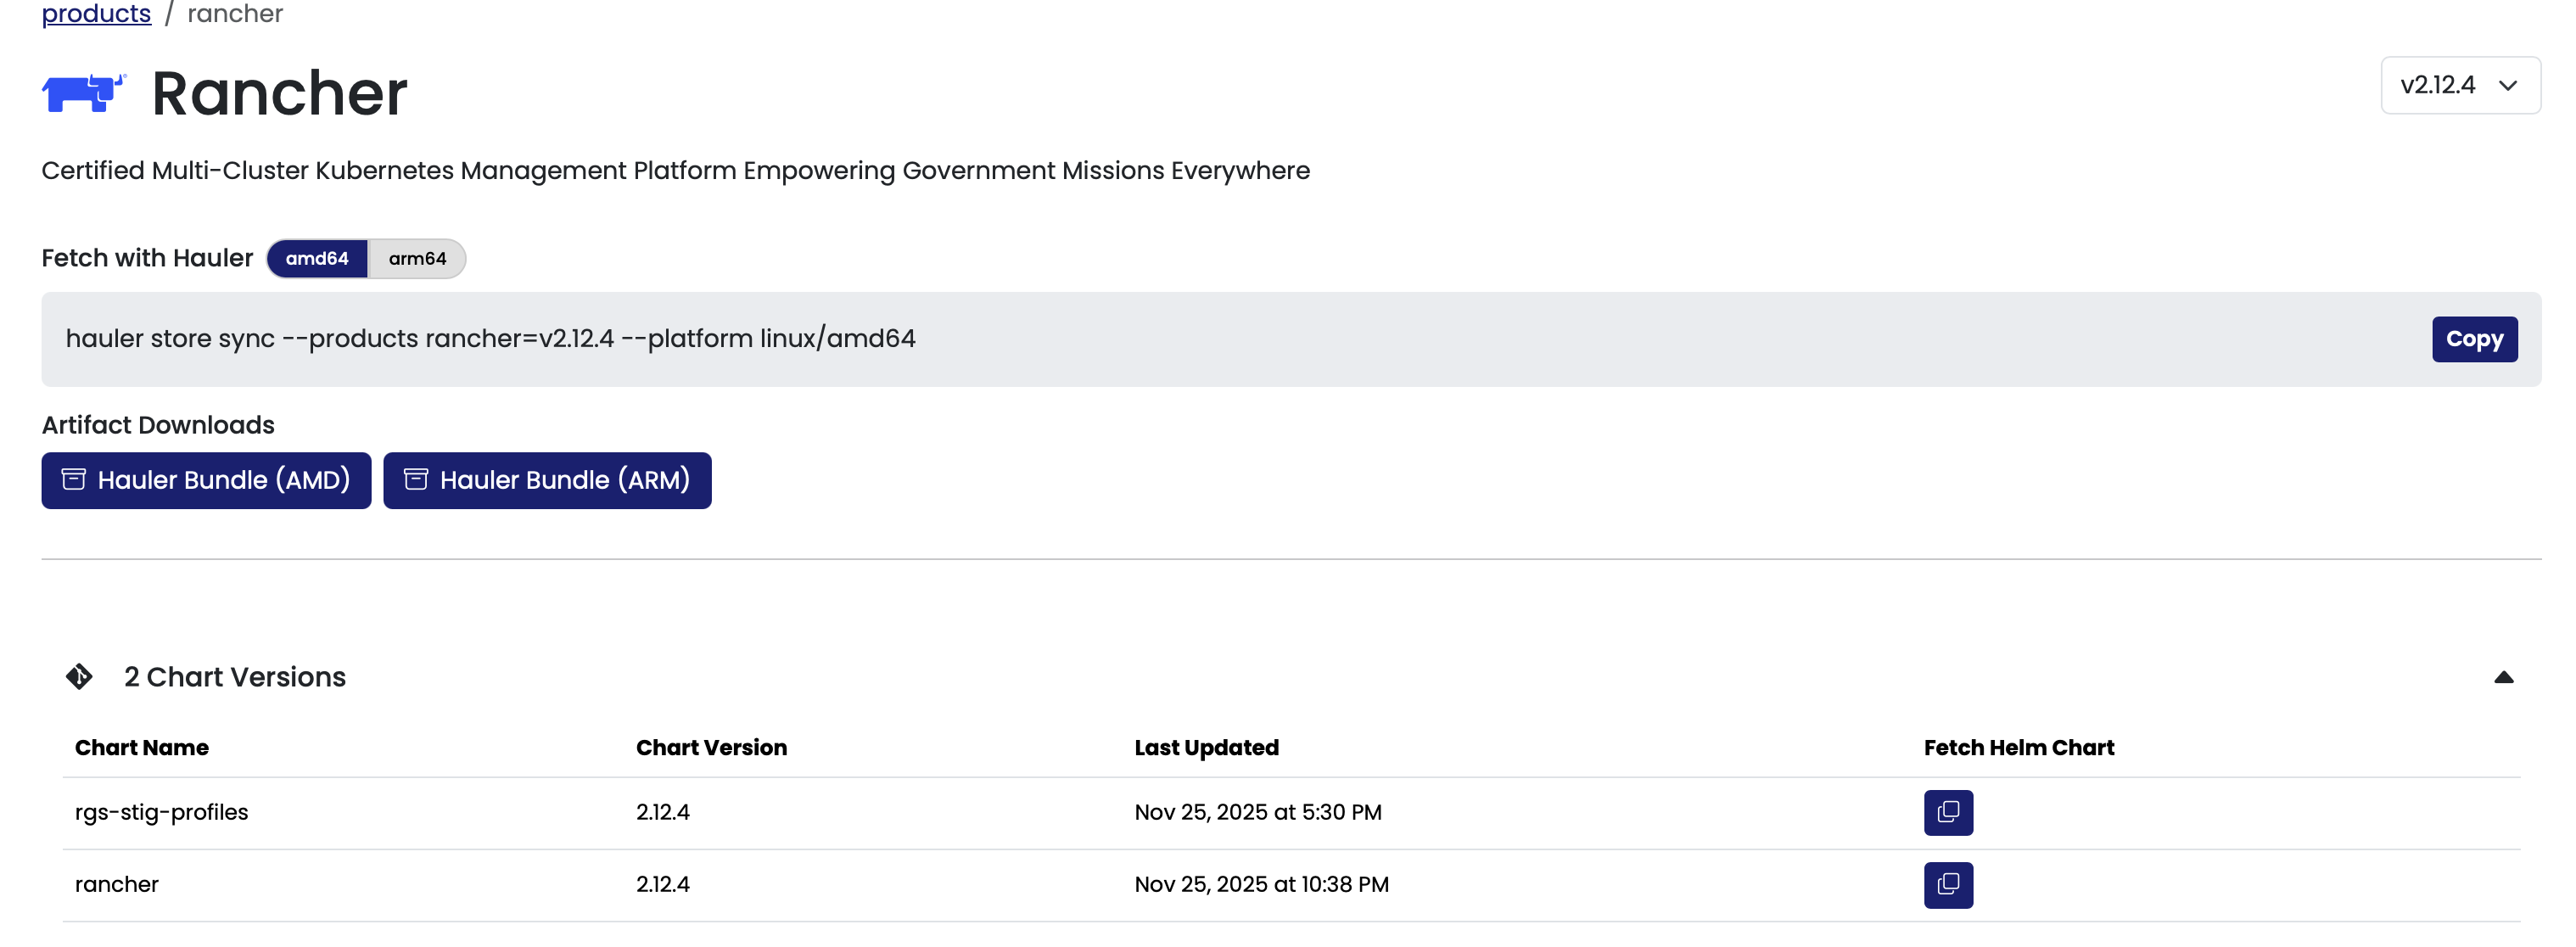Click the Rancher cow logo icon
2576x947 pixels.
coord(84,93)
